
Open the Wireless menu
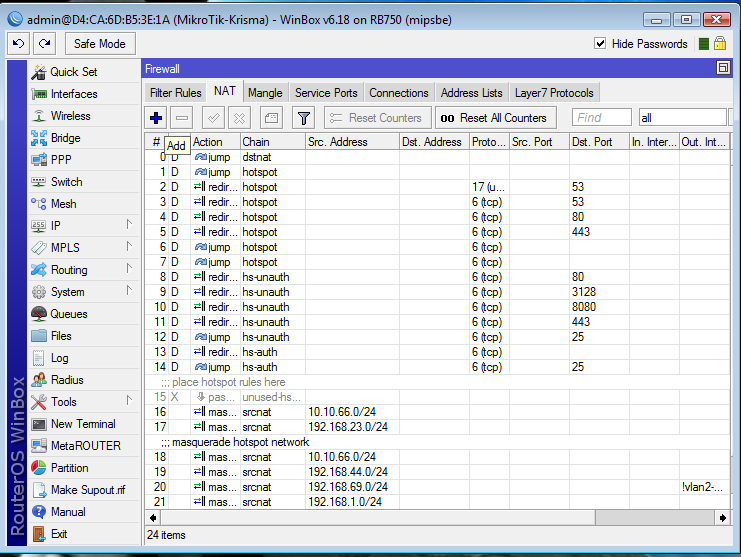84,116
